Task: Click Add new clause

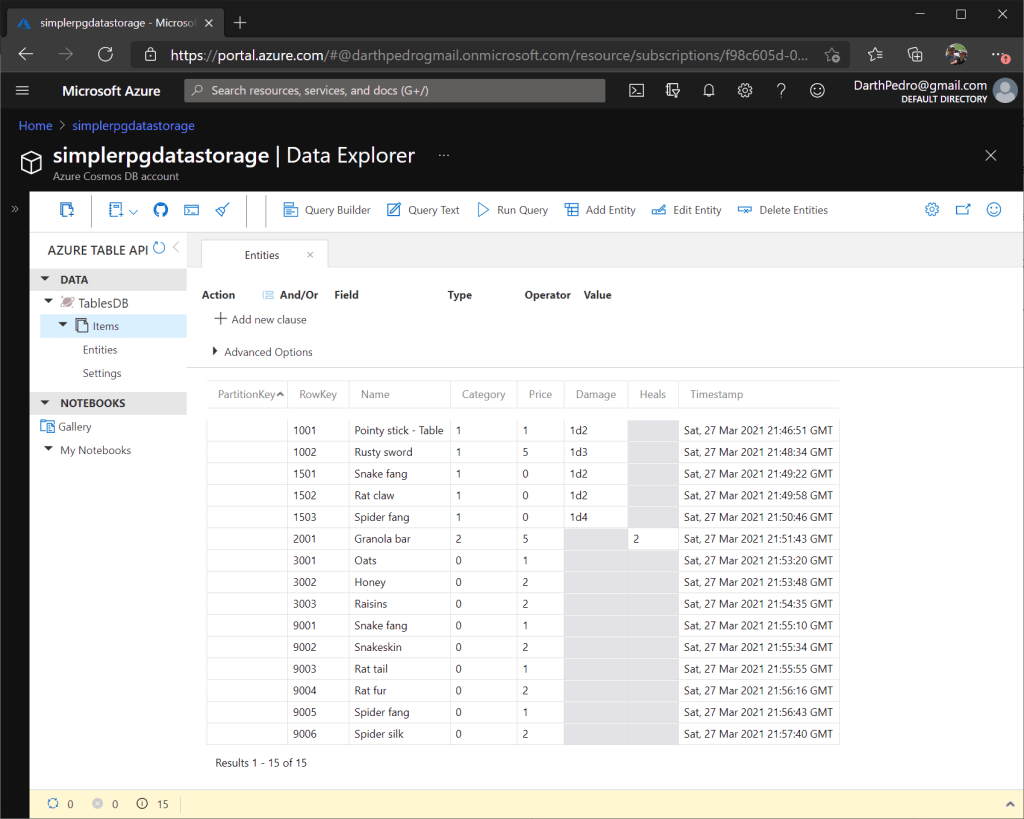Action: point(261,320)
